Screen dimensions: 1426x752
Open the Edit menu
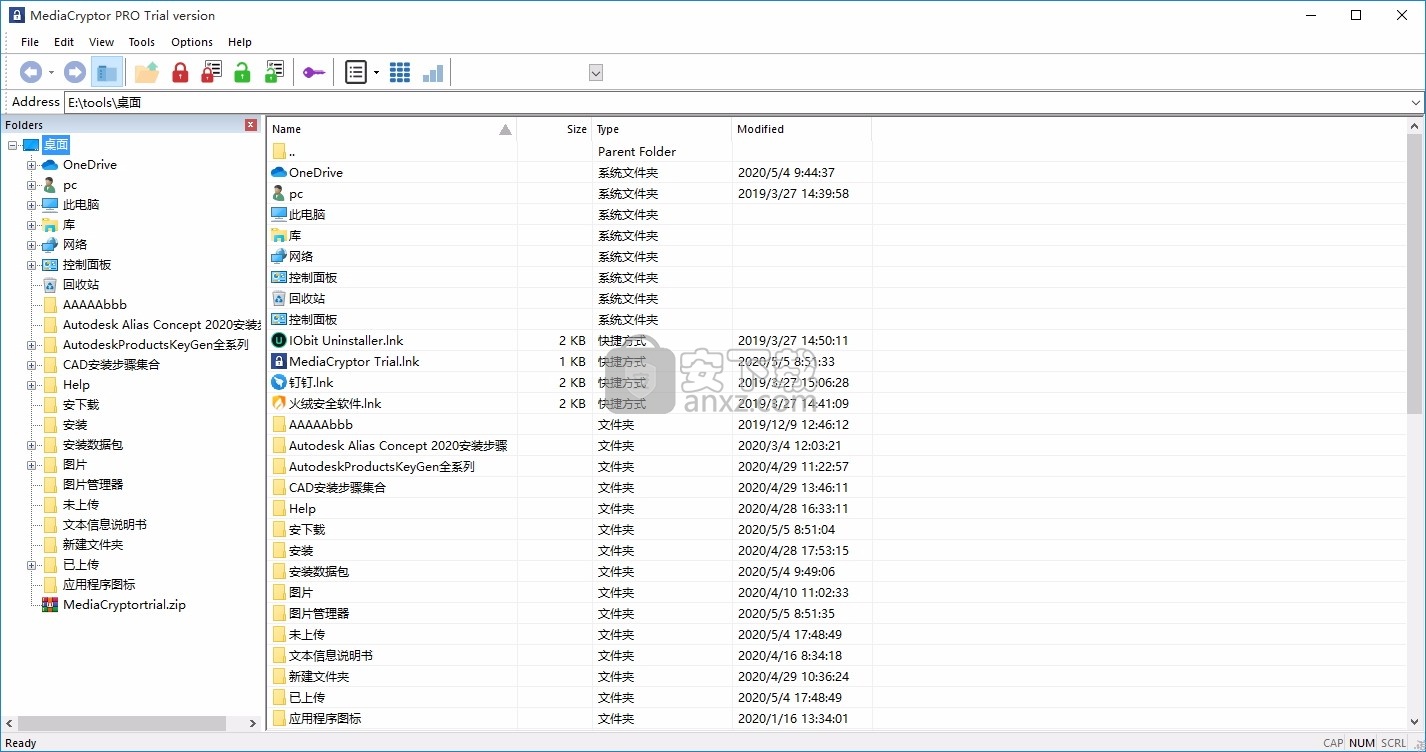64,42
